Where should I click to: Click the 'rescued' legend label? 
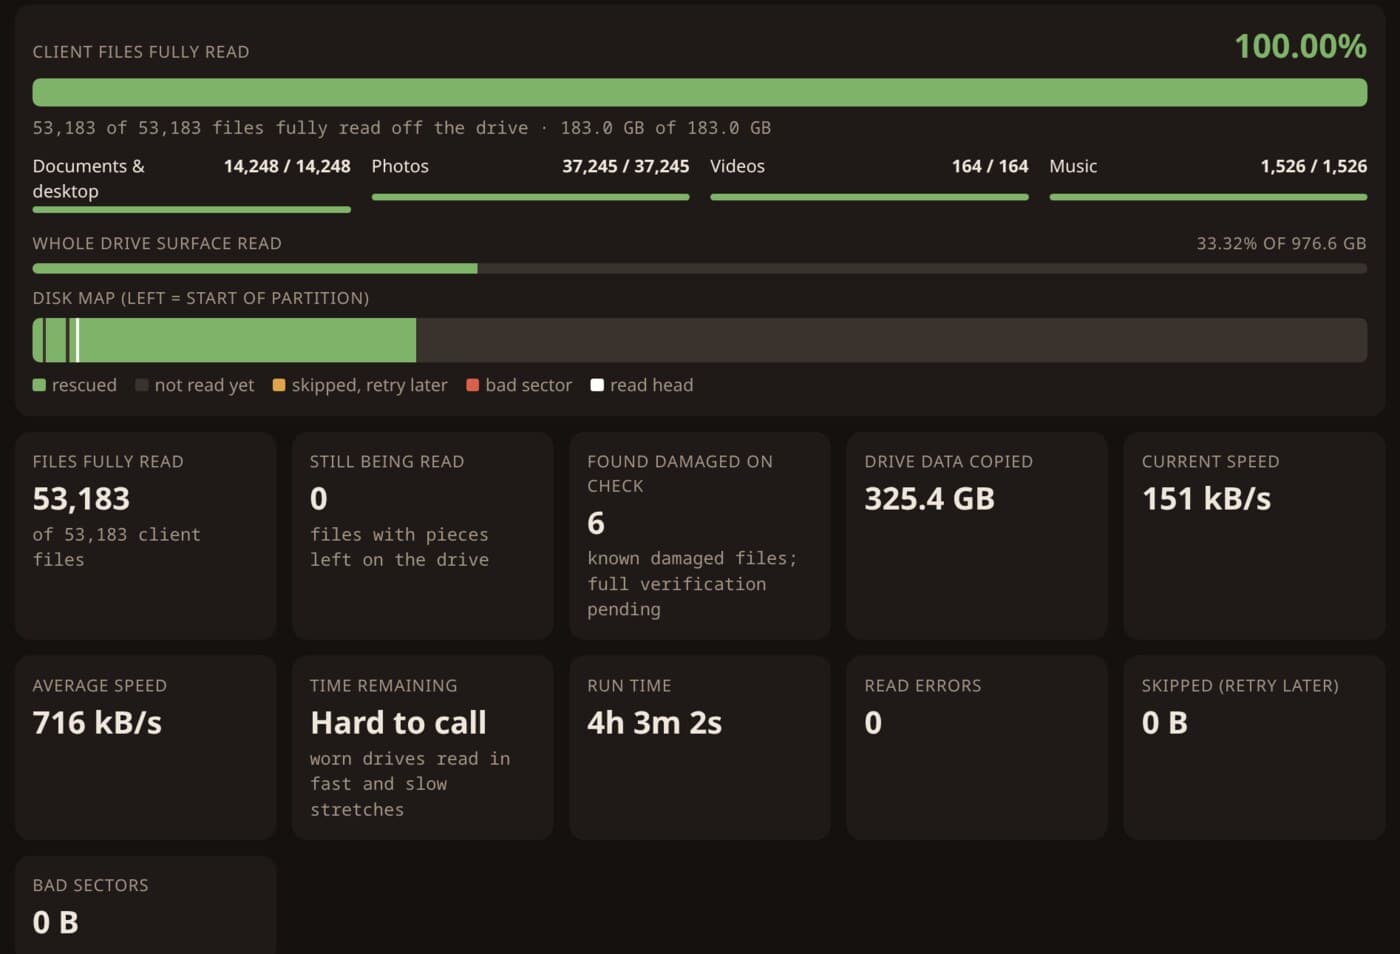(84, 385)
